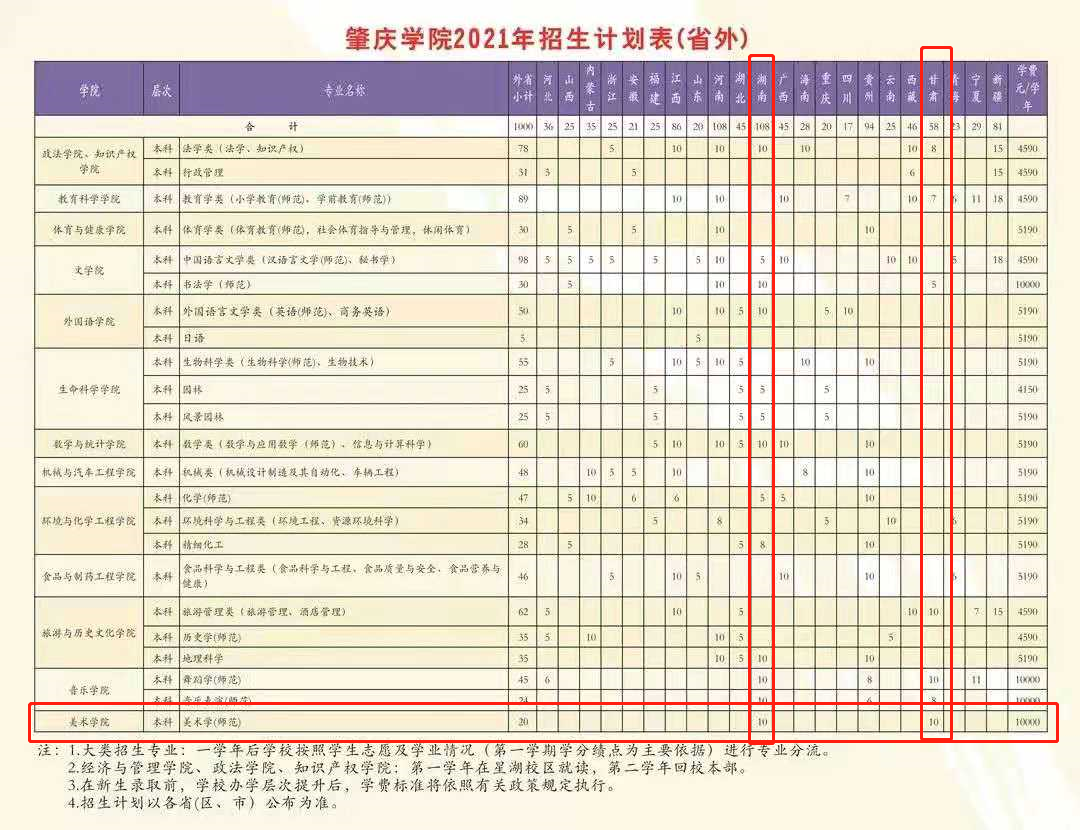Select the 日语 major row

[193, 337]
